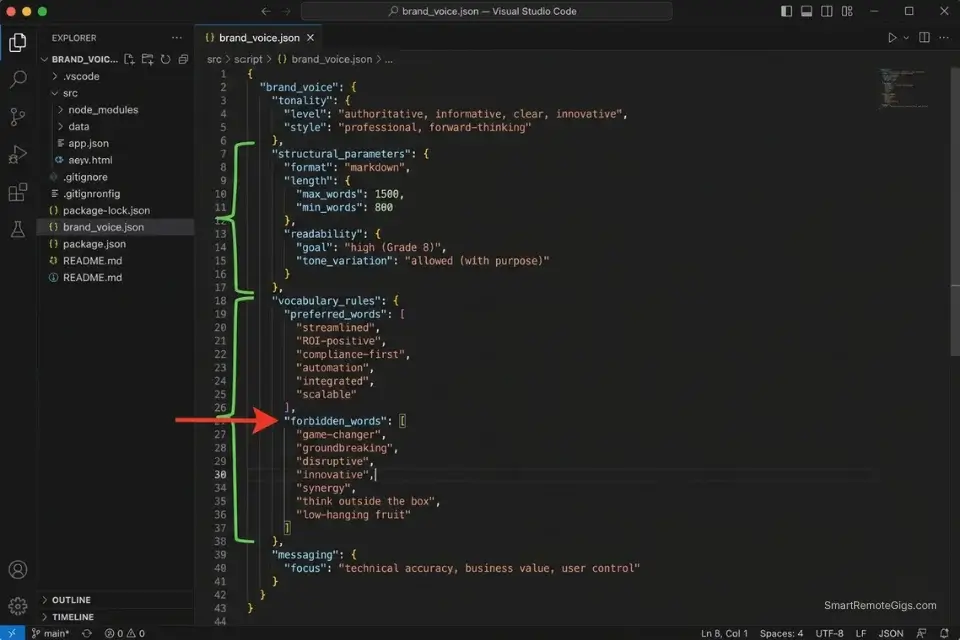This screenshot has height=640, width=960.
Task: Click the main* branch in status bar
Action: tap(51, 633)
